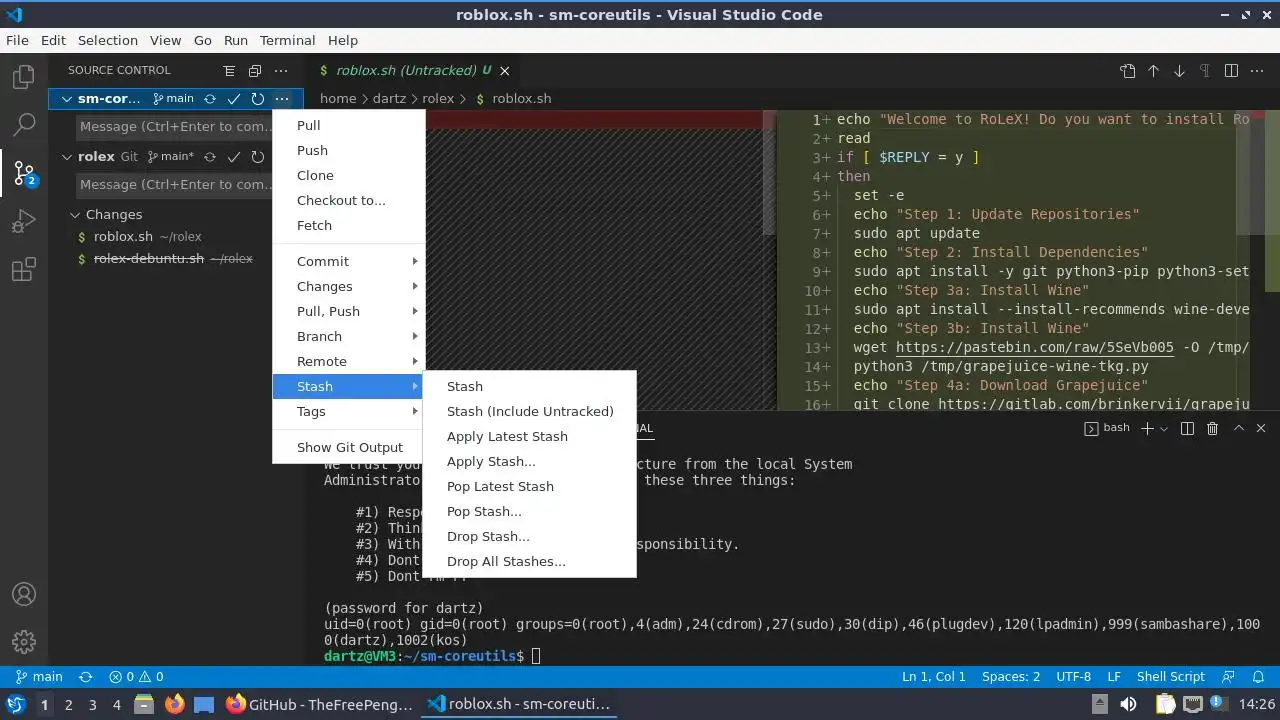Open the Source Control view icon
1280x720 pixels.
coord(24,174)
